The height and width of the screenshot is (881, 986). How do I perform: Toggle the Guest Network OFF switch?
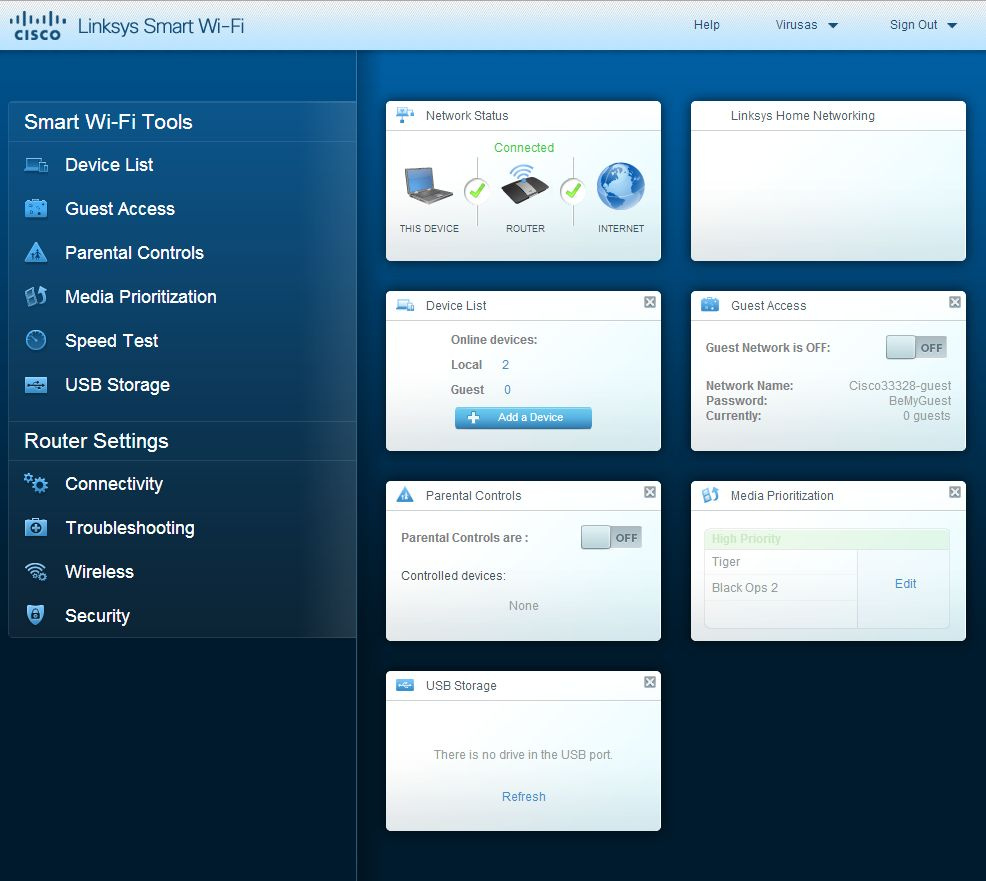[916, 347]
